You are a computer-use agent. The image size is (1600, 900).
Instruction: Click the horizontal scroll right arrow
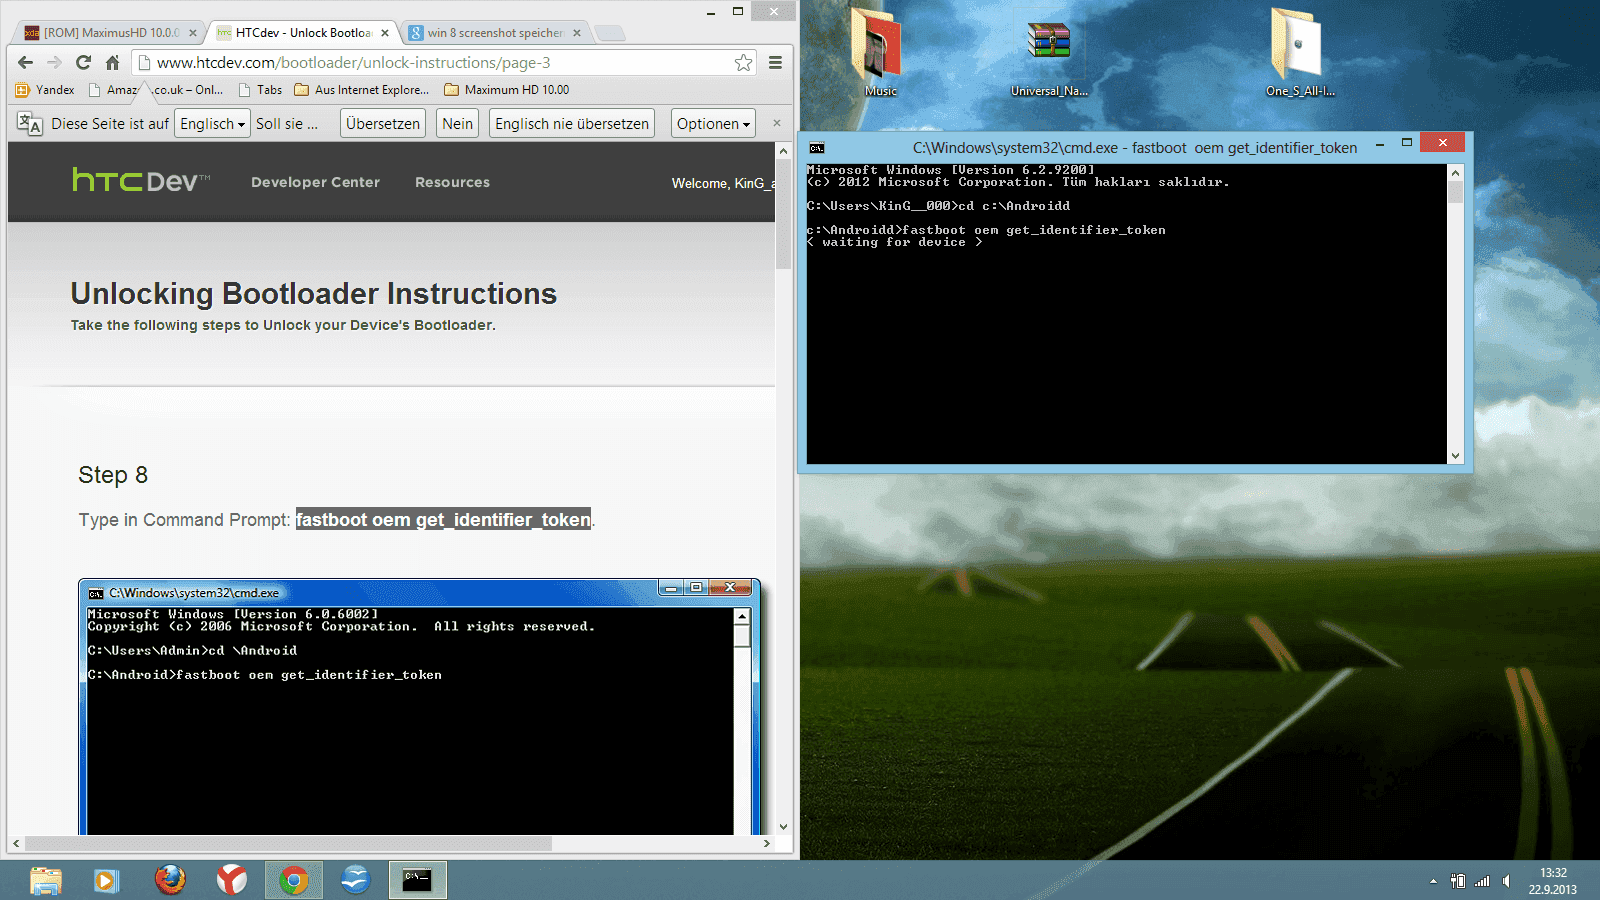pyautogui.click(x=766, y=843)
